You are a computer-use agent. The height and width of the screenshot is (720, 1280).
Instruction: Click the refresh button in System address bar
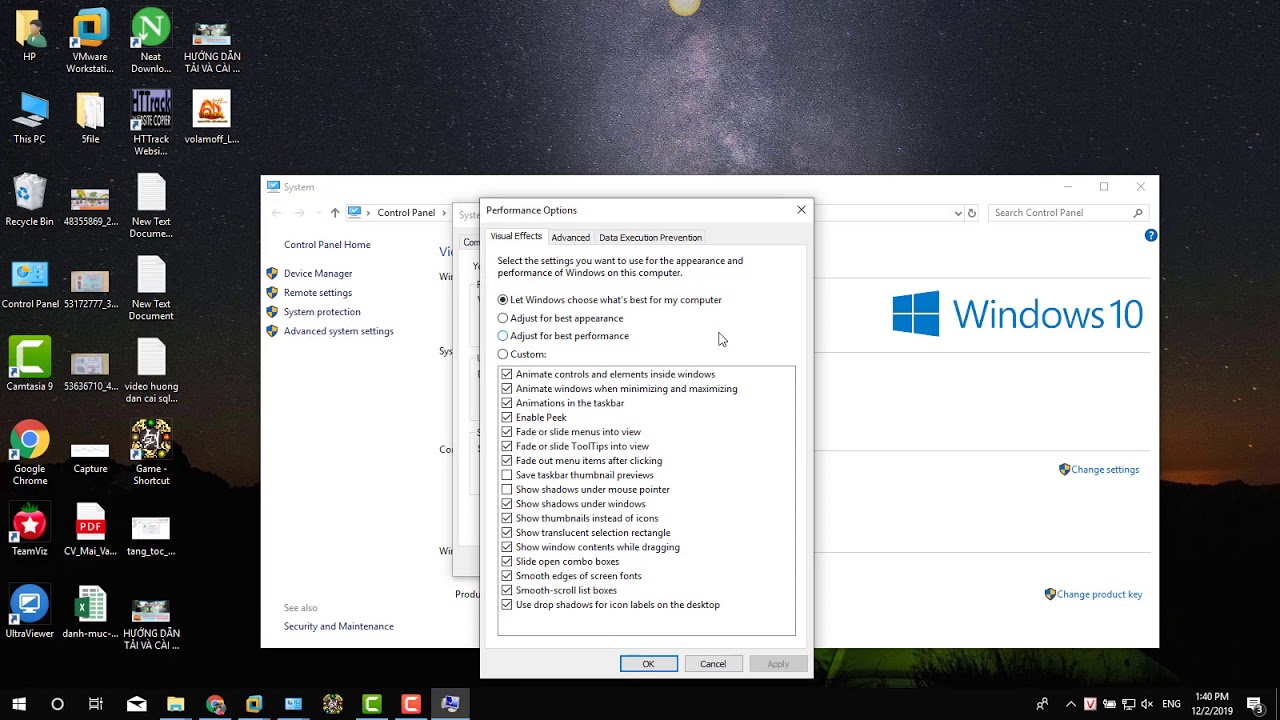pyautogui.click(x=971, y=213)
